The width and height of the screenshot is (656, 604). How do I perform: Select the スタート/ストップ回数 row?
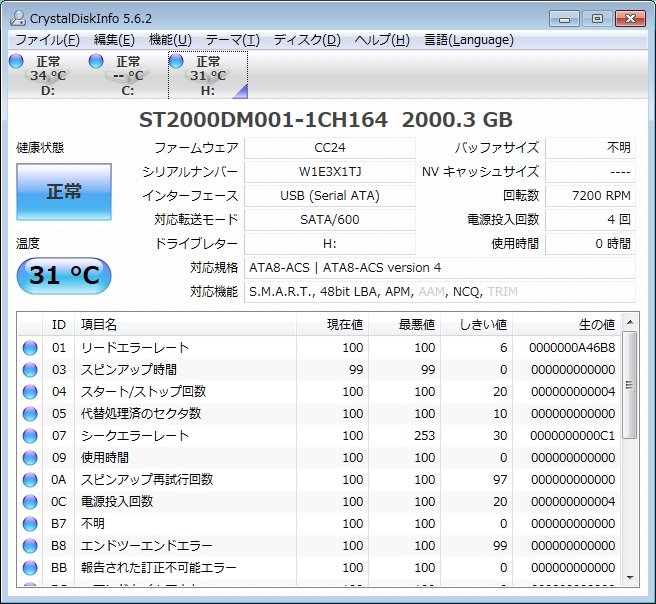319,392
